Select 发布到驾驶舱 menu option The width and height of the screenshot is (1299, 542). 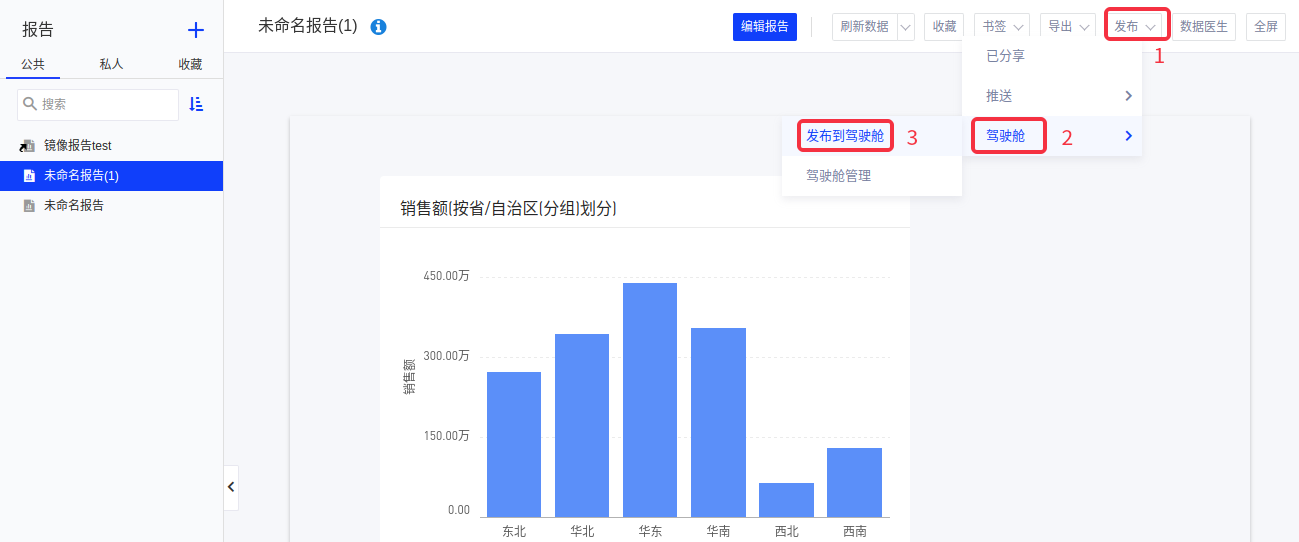(x=845, y=136)
